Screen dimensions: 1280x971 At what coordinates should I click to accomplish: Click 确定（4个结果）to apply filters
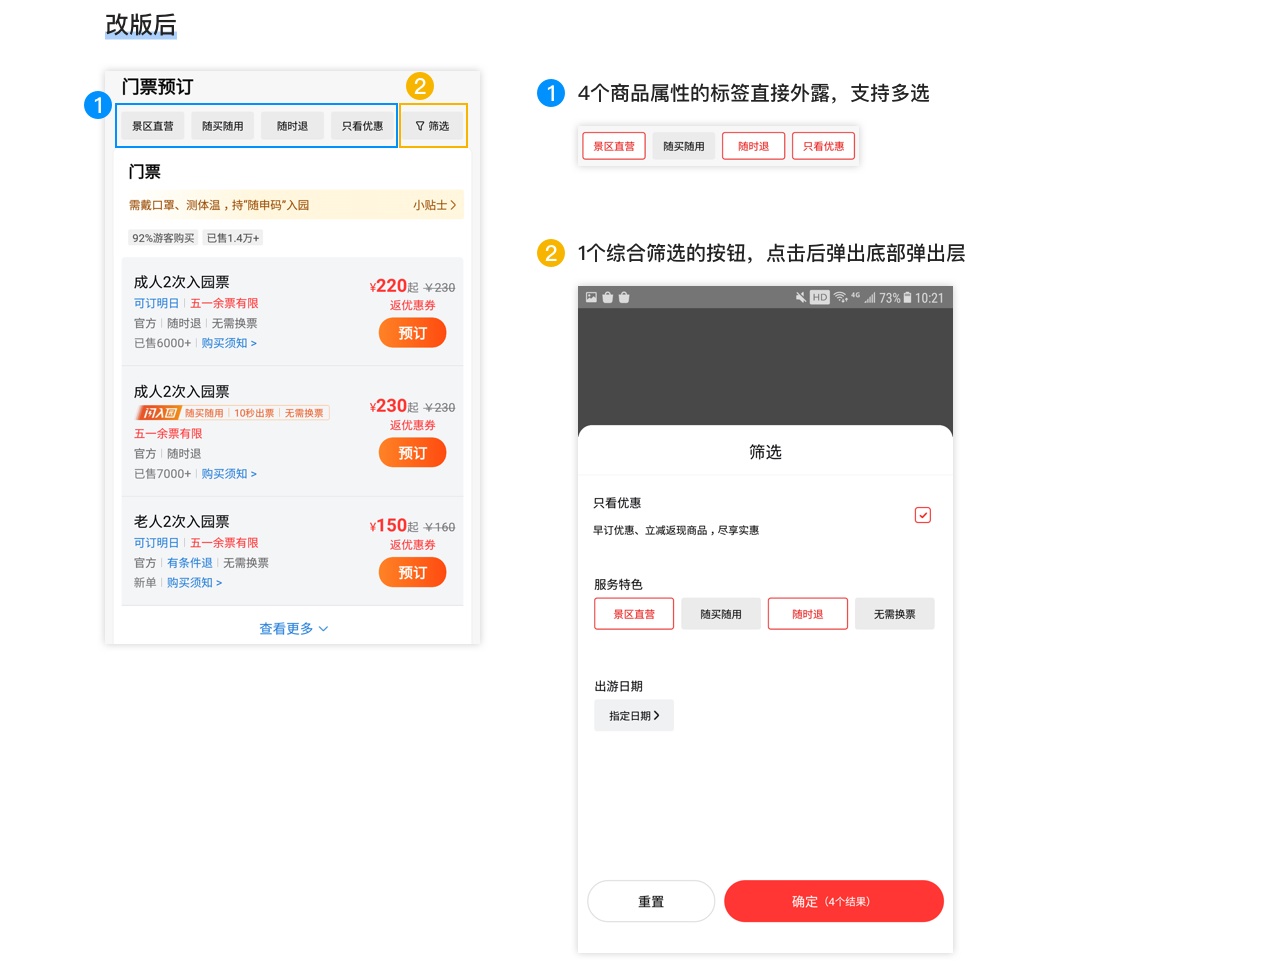[x=833, y=901]
